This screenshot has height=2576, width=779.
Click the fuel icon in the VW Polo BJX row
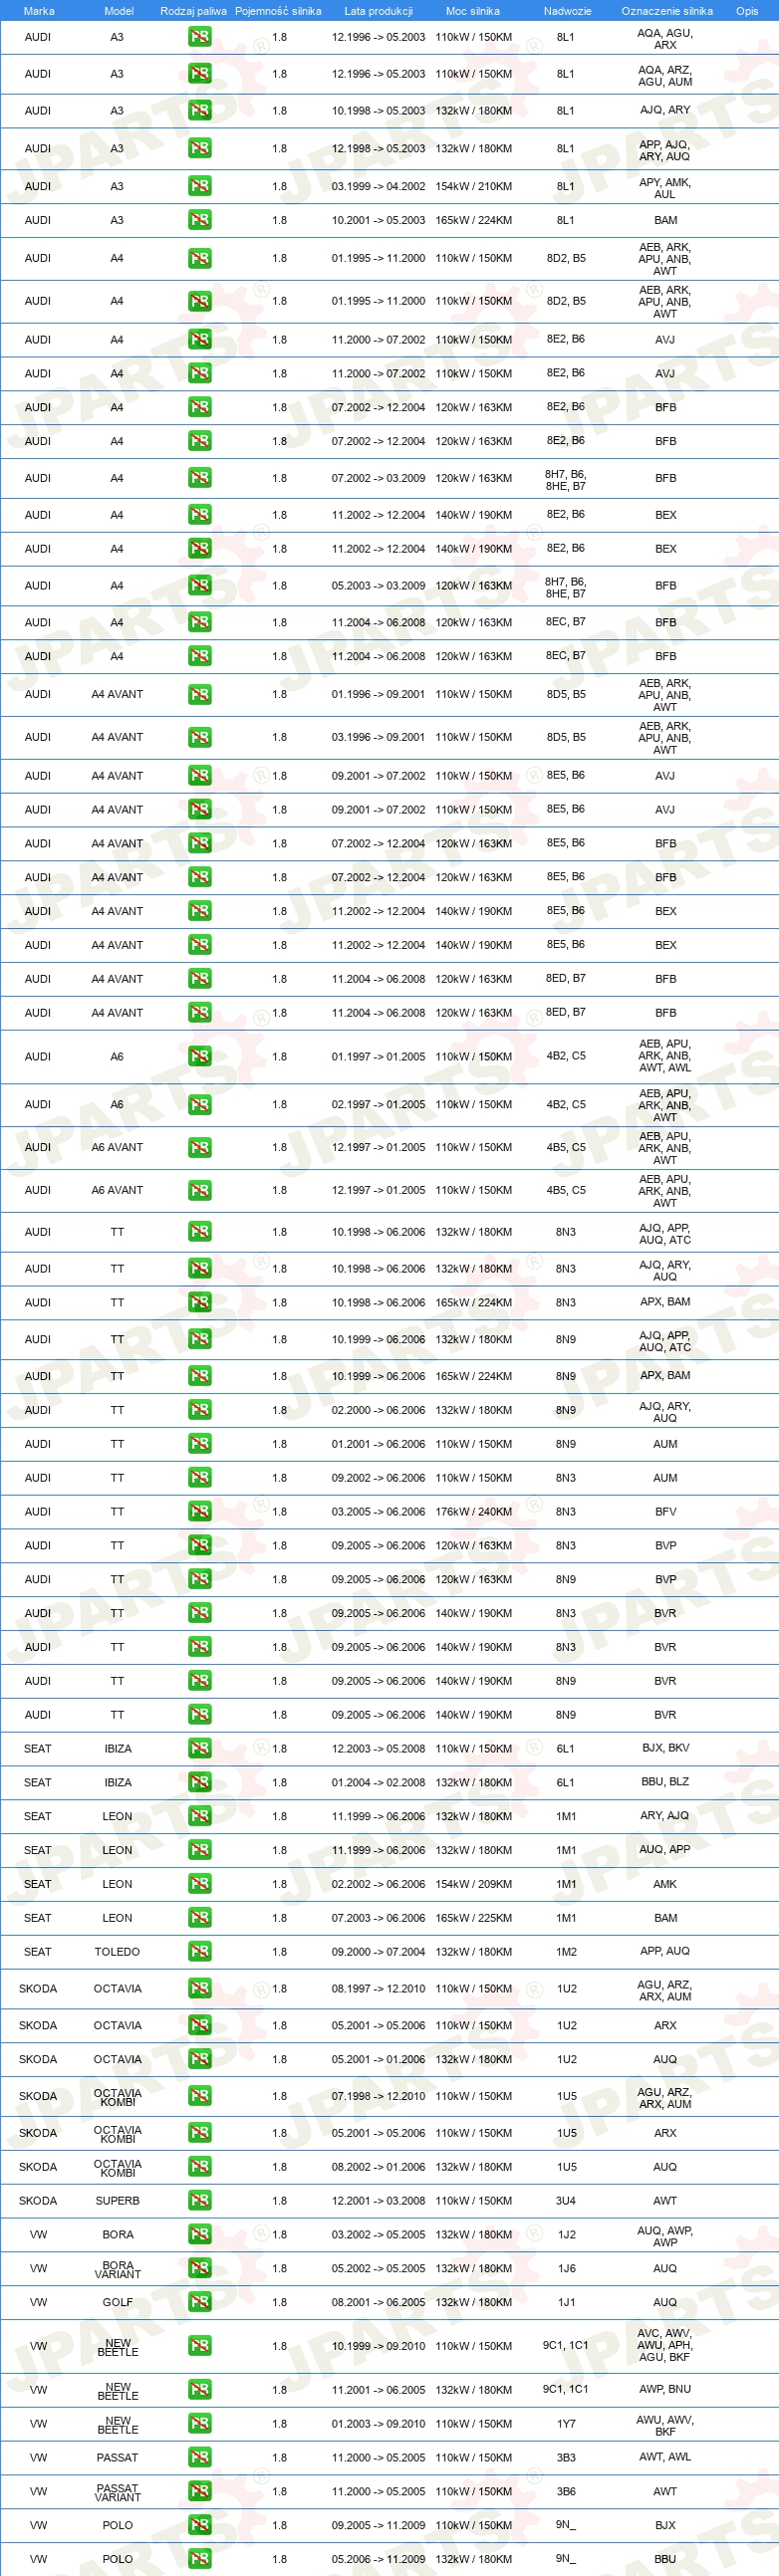200,2526
